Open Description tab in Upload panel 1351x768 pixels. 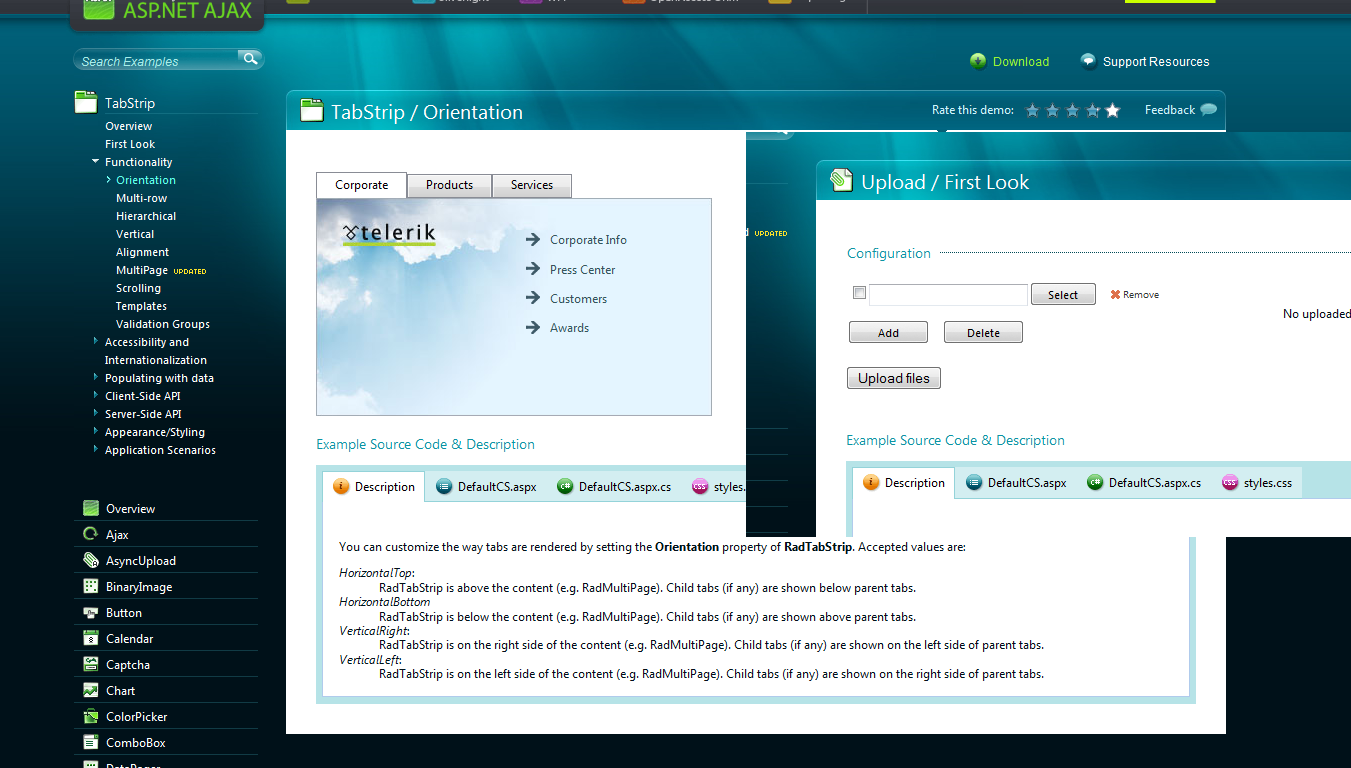click(903, 483)
